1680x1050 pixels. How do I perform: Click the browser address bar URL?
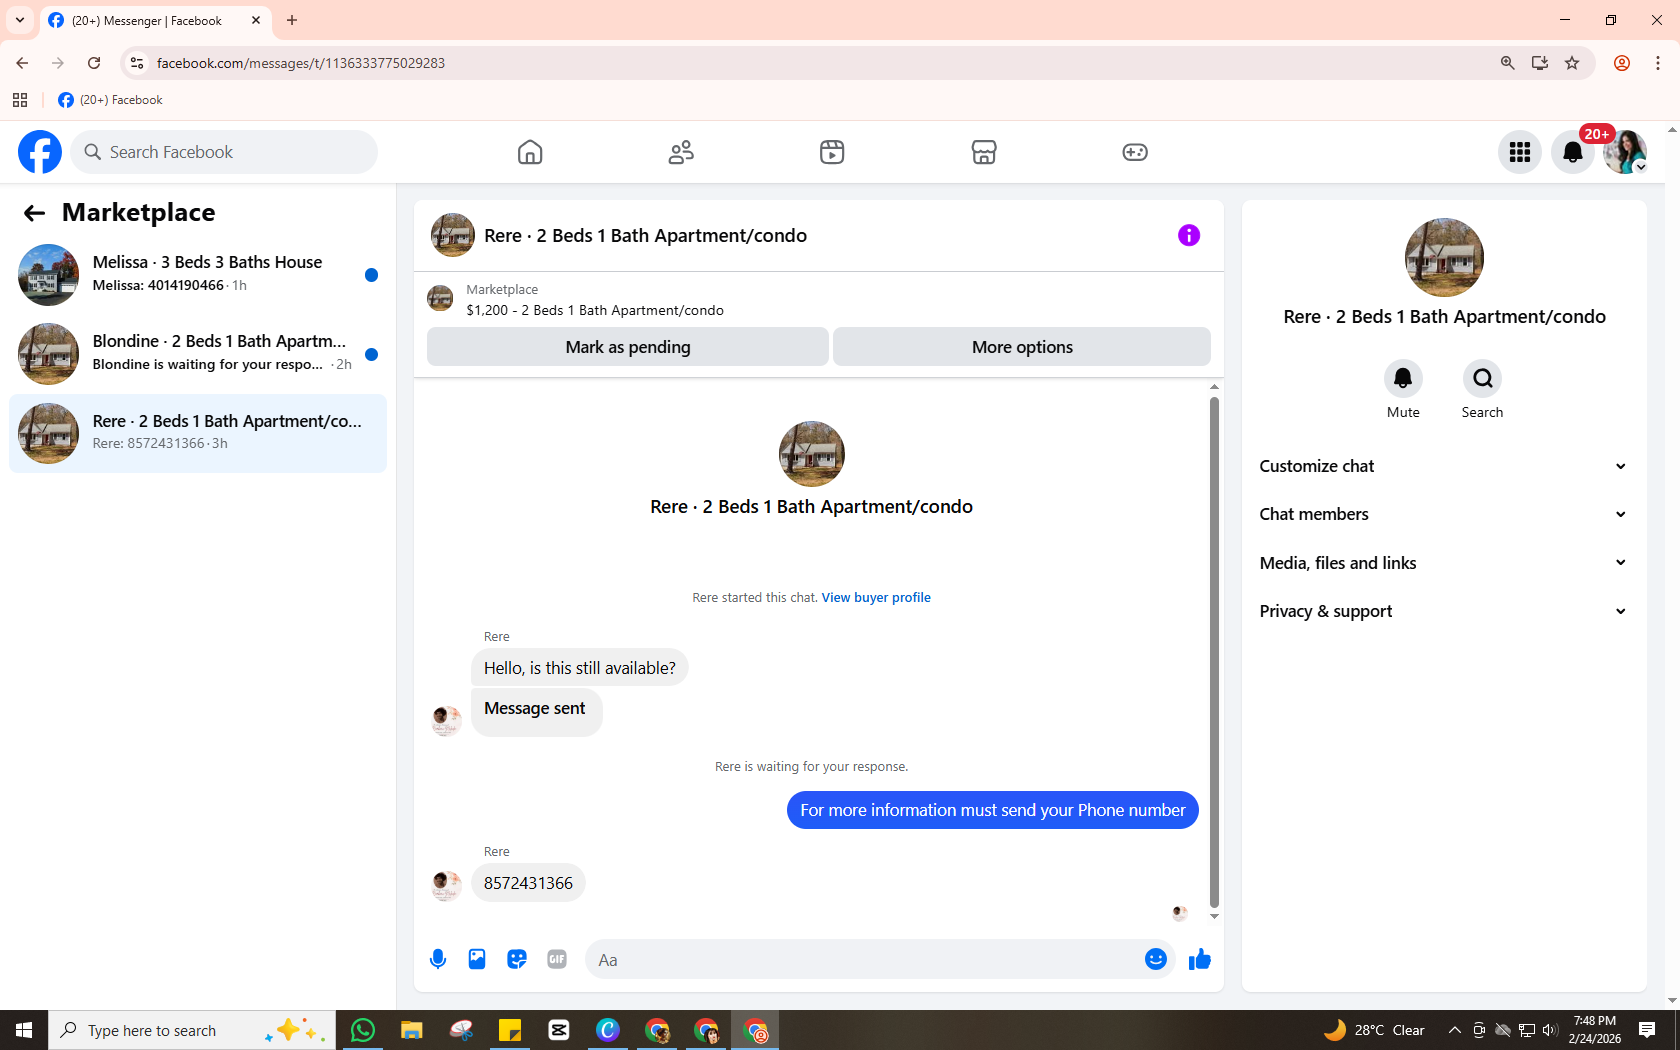(x=301, y=63)
